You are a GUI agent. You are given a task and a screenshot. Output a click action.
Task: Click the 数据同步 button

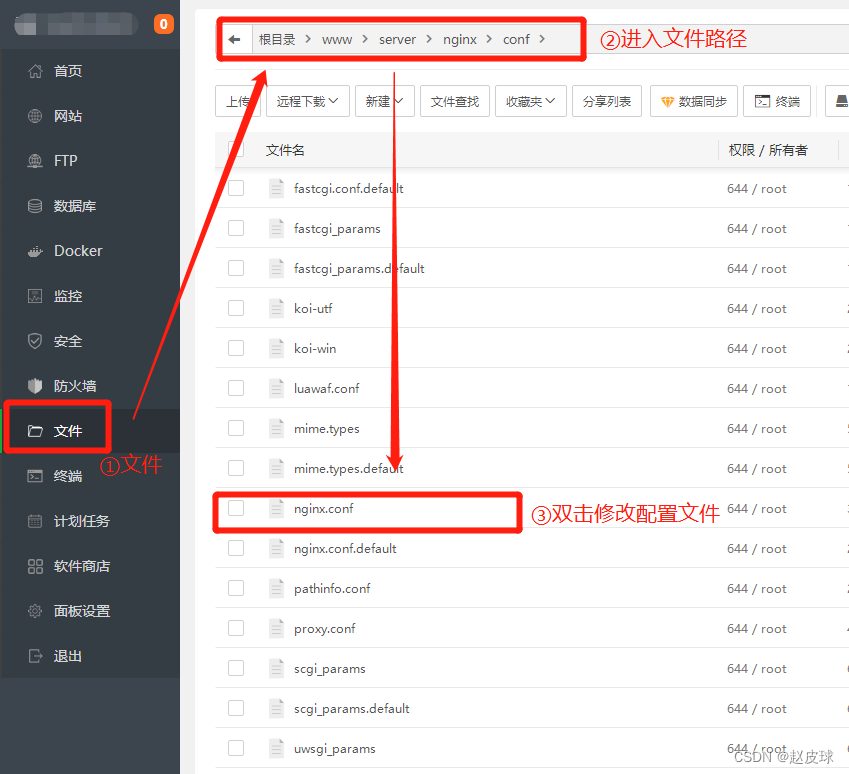point(694,101)
